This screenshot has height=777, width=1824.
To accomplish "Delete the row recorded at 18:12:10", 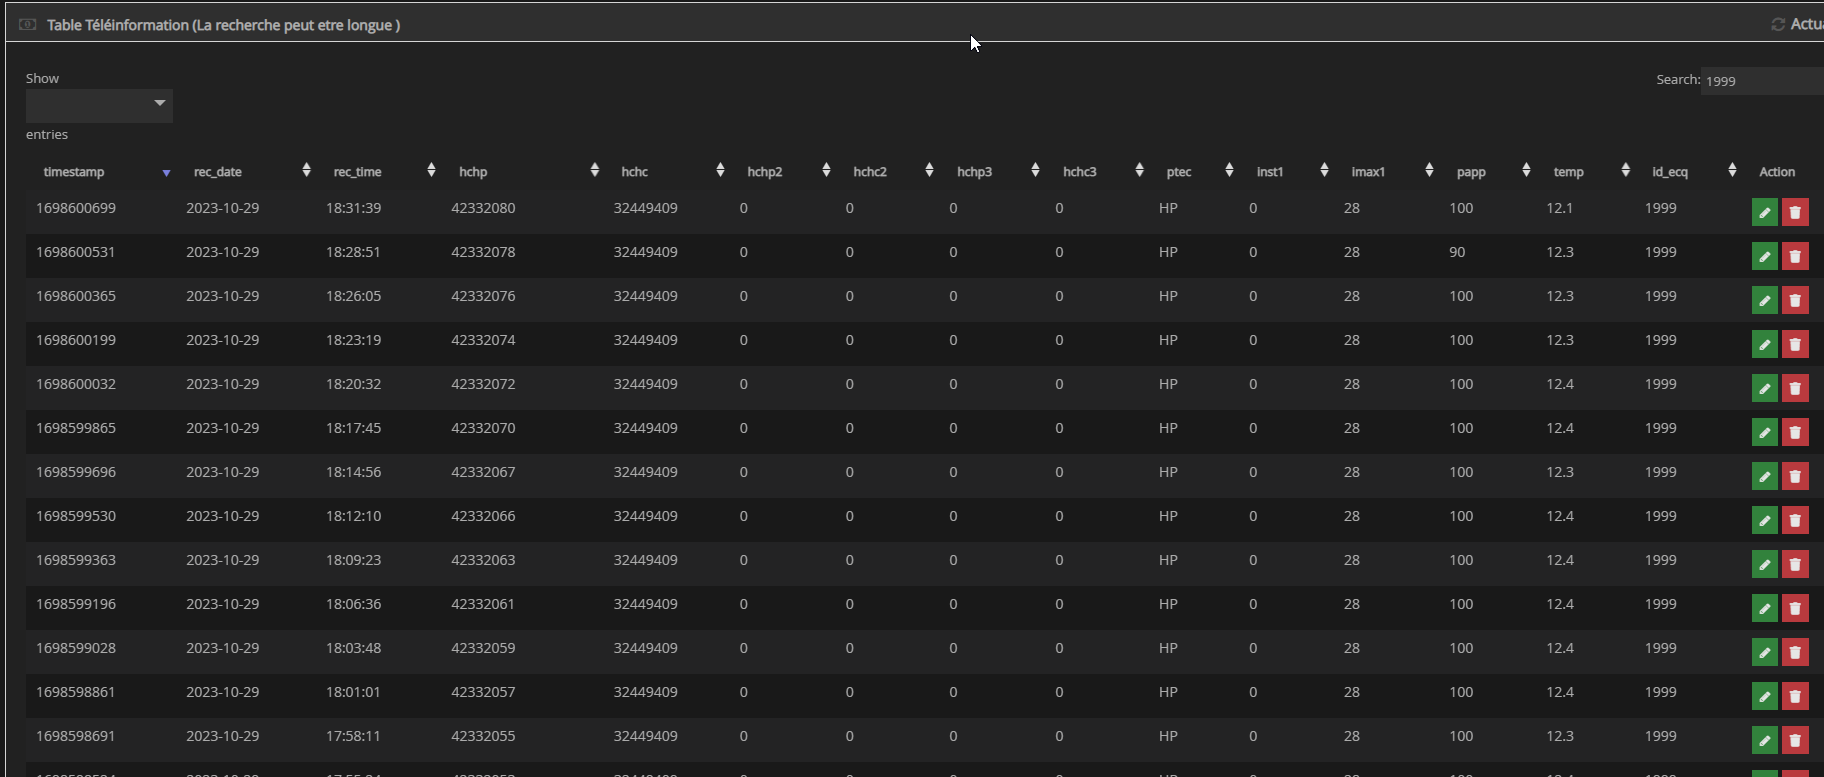I will pyautogui.click(x=1795, y=520).
